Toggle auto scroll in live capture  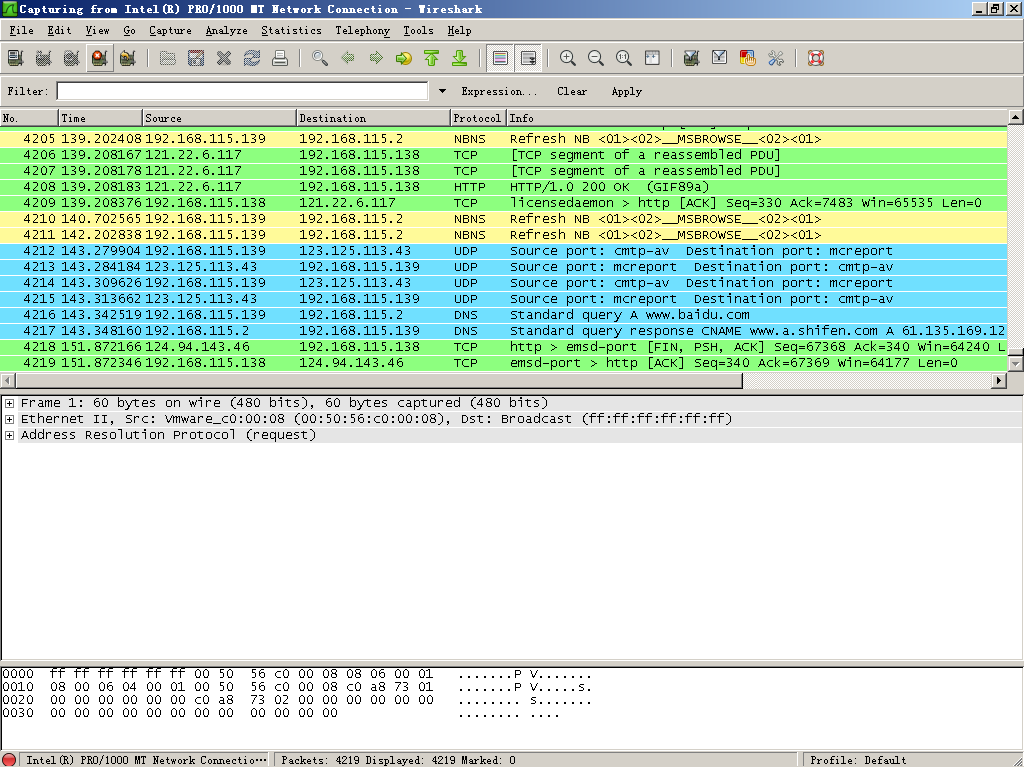[x=528, y=58]
